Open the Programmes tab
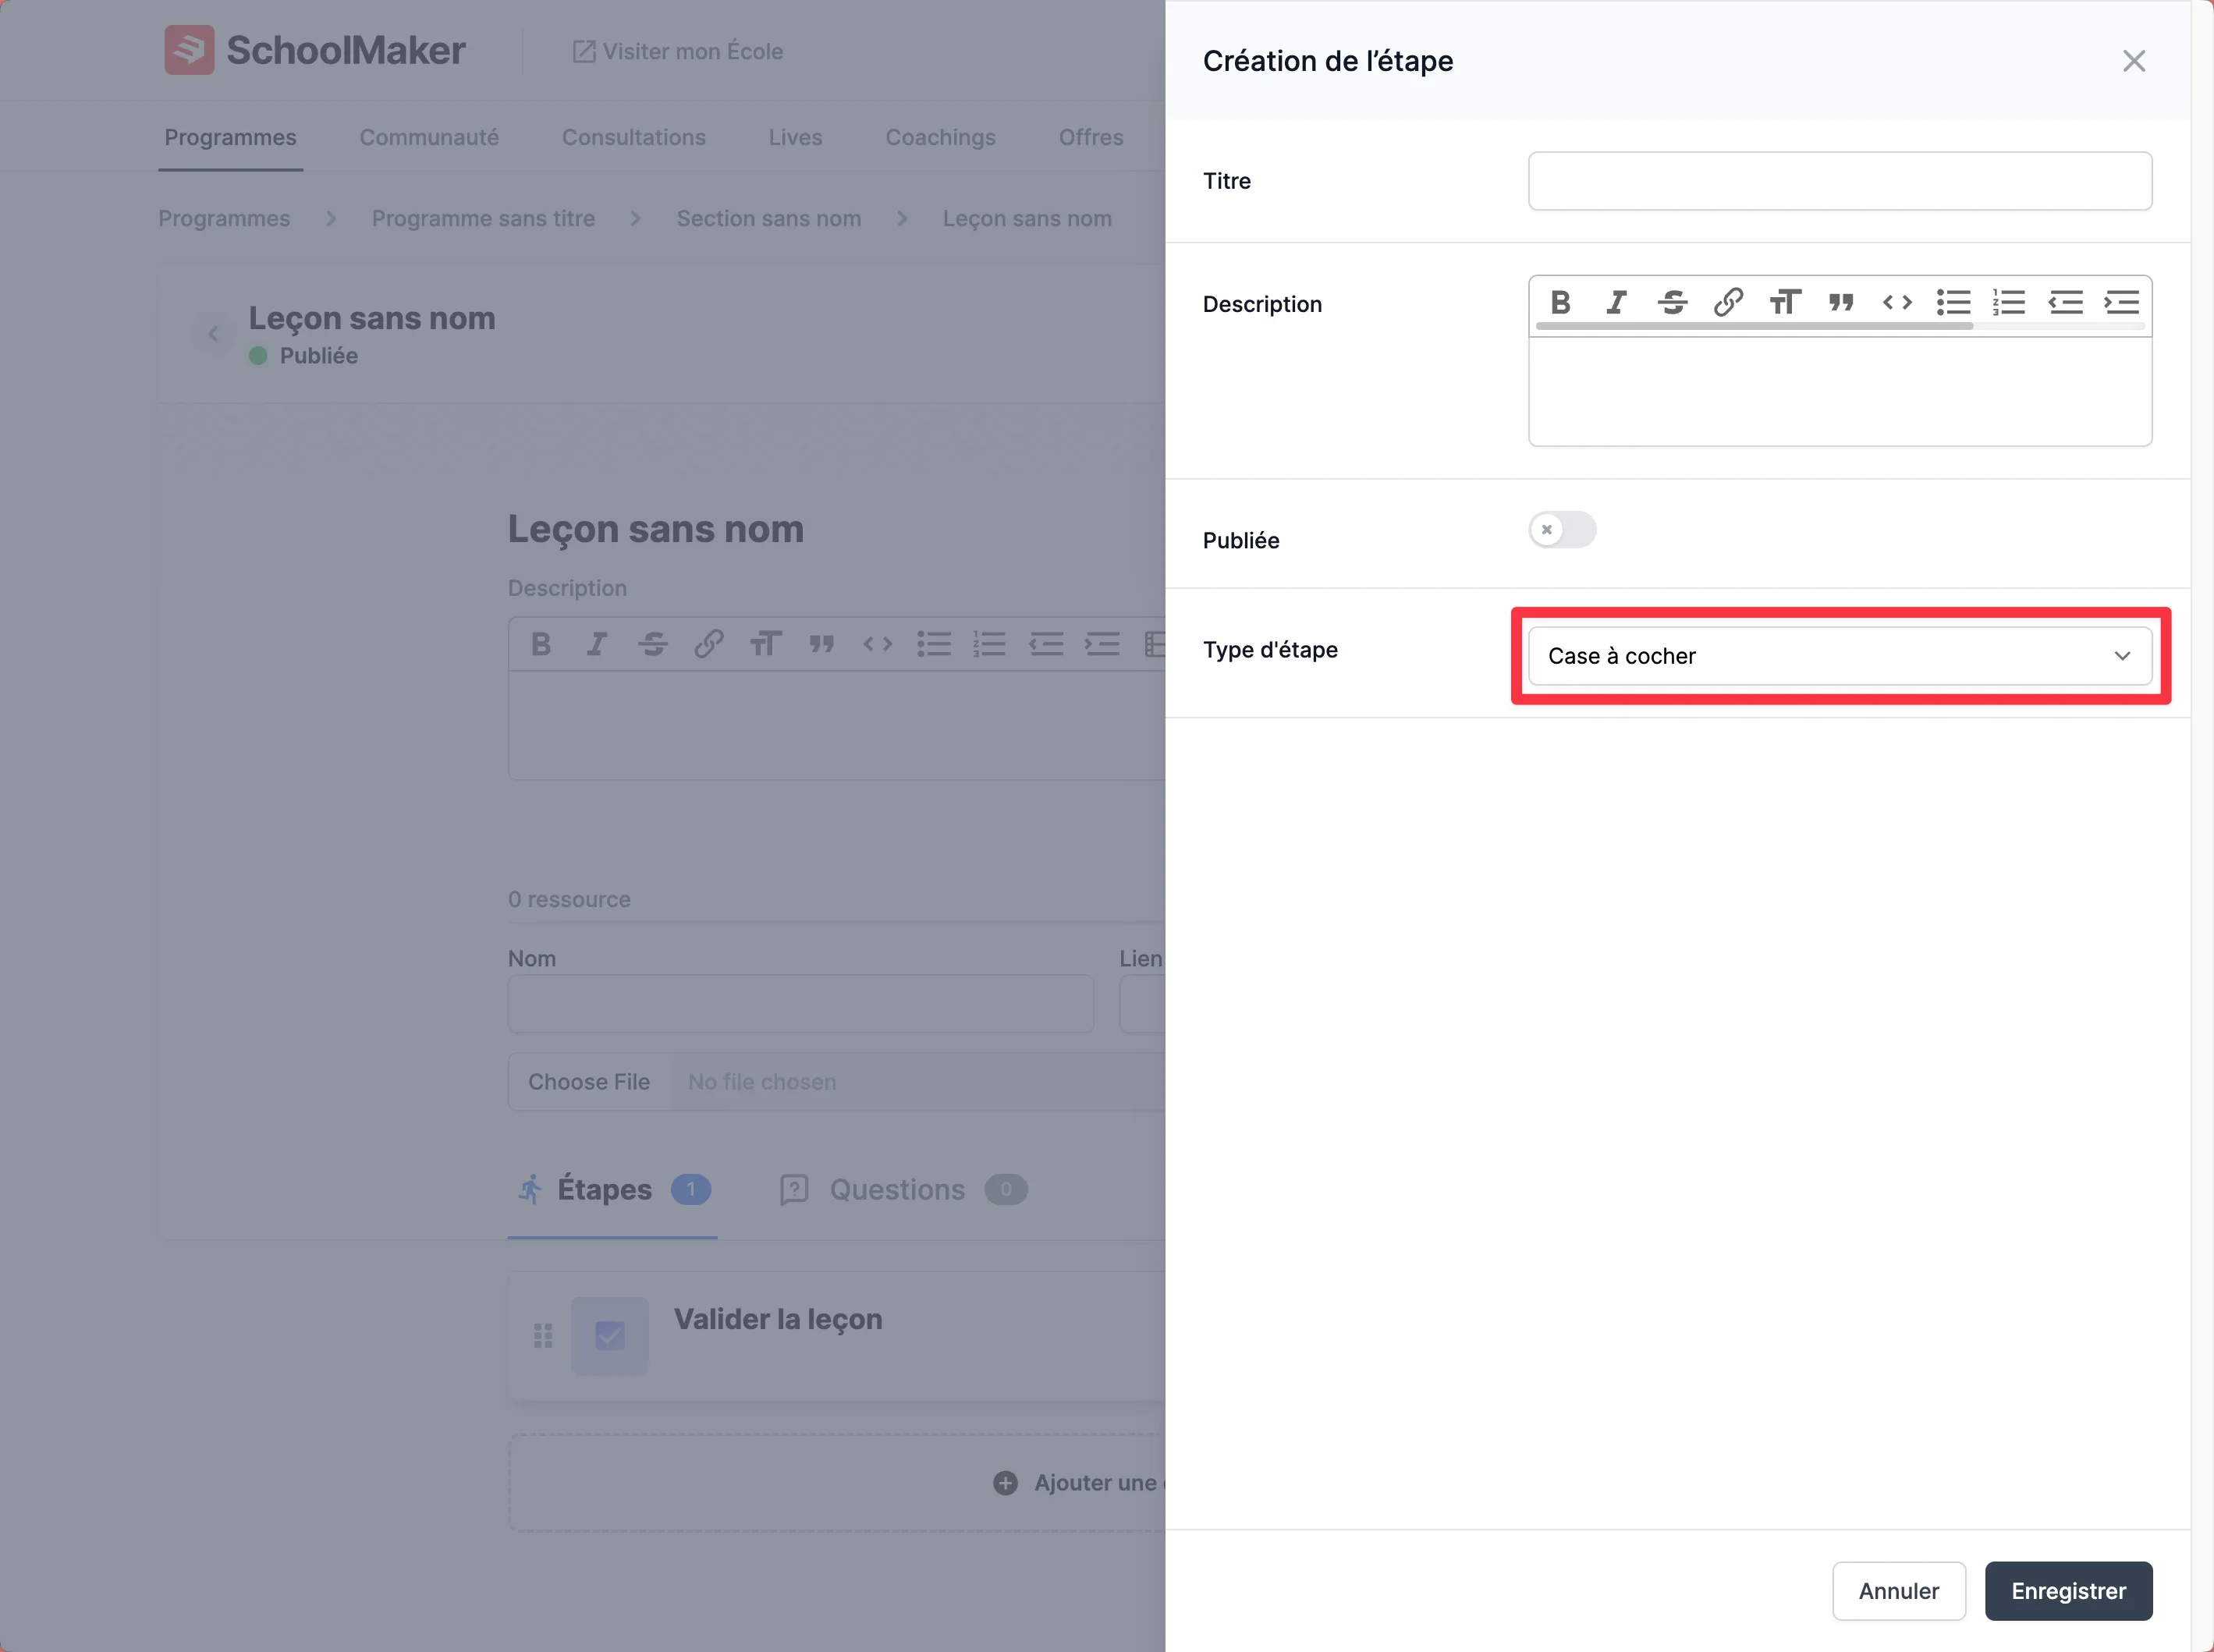Viewport: 2214px width, 1652px height. click(x=230, y=137)
